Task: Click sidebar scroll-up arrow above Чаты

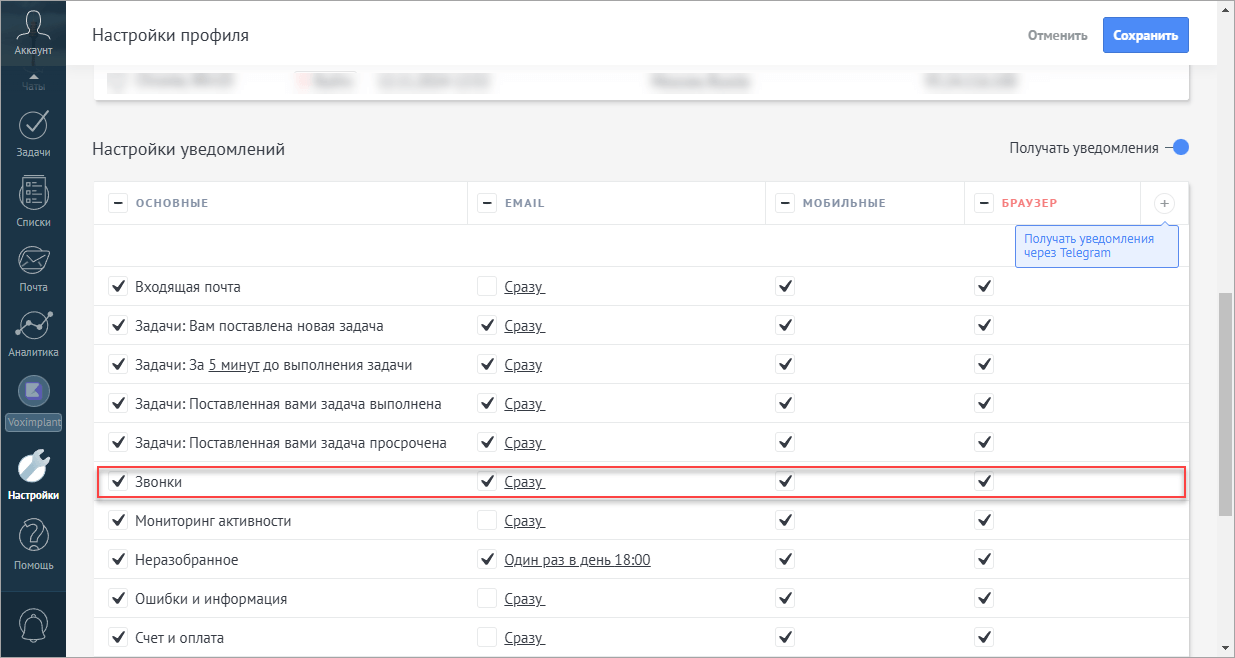Action: click(x=33, y=76)
